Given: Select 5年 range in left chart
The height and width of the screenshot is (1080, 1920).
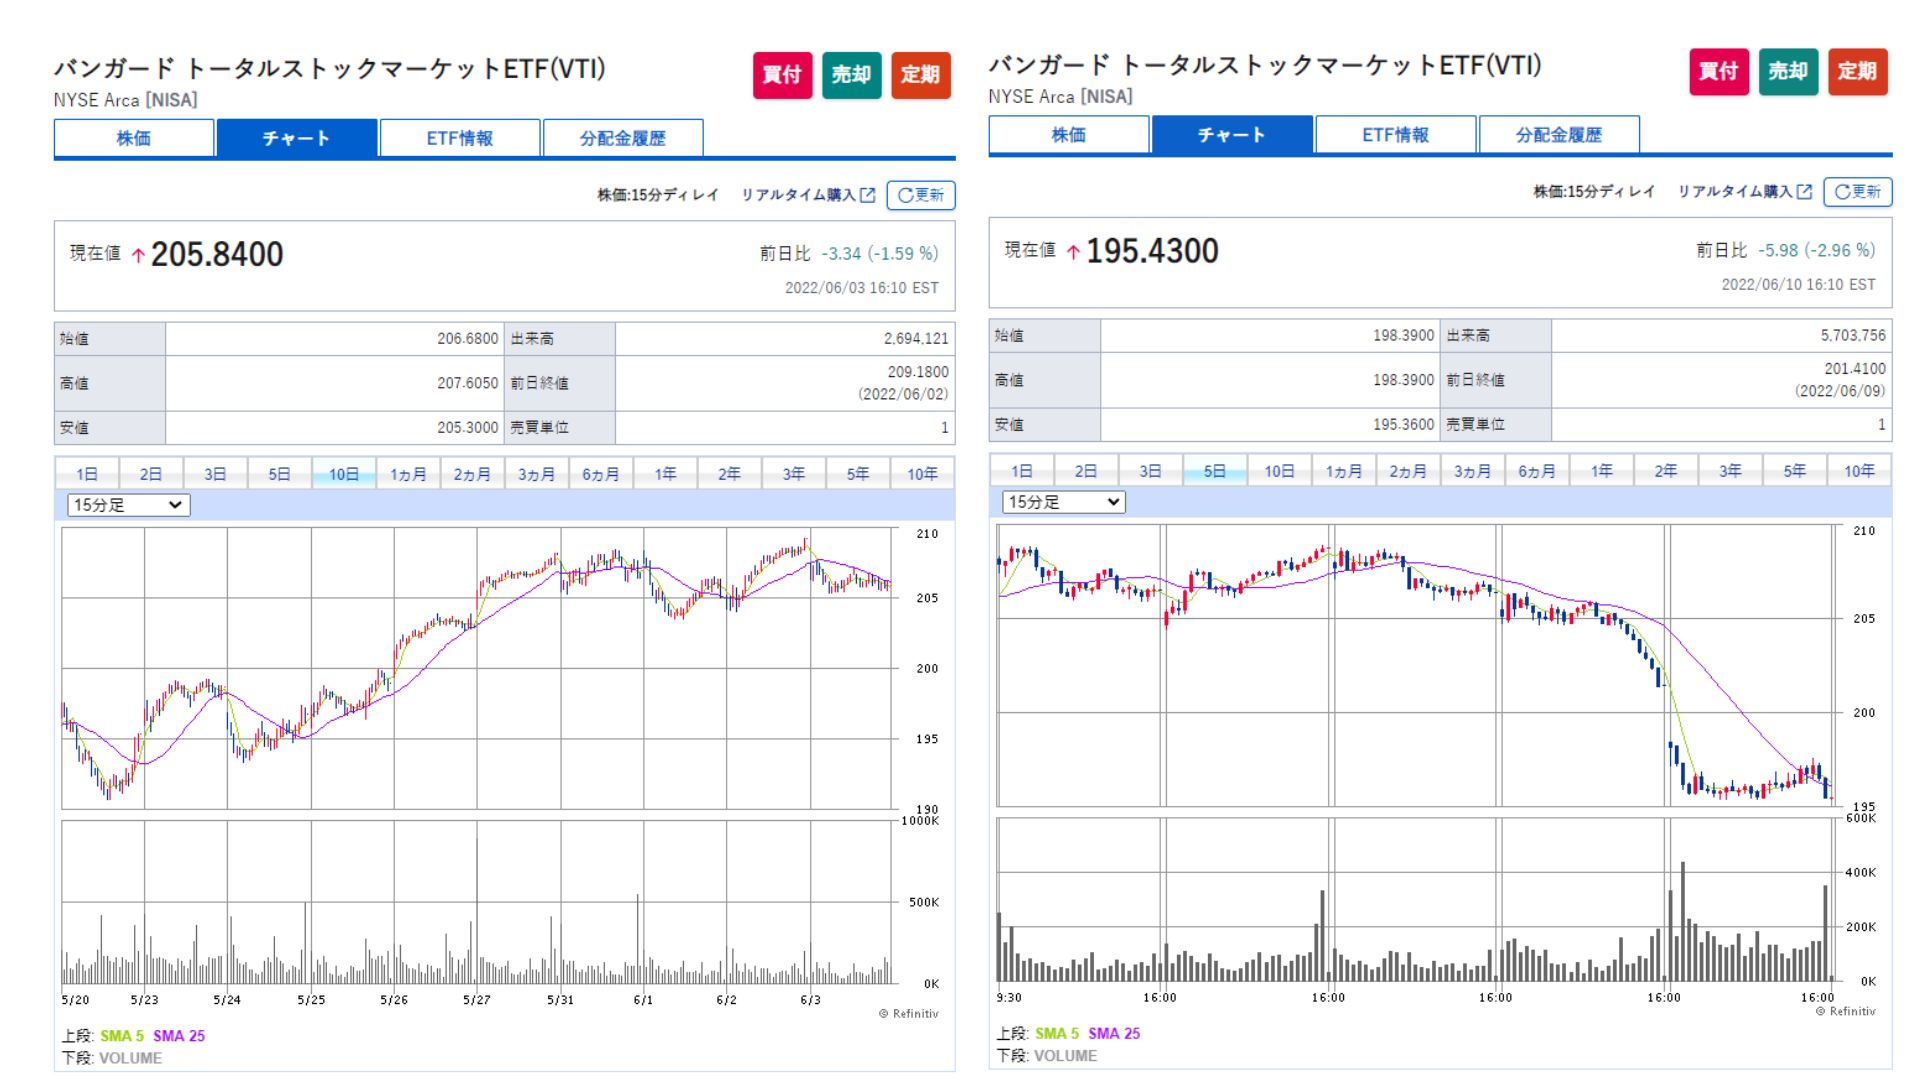Looking at the screenshot, I should [858, 474].
